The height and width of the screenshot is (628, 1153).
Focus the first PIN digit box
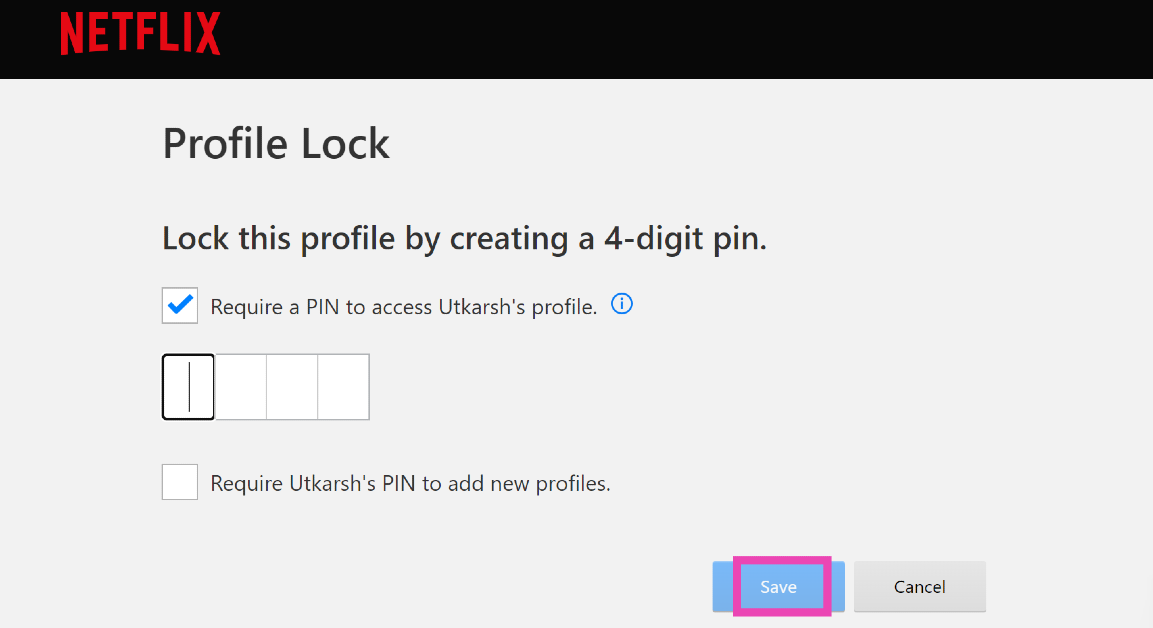point(189,387)
